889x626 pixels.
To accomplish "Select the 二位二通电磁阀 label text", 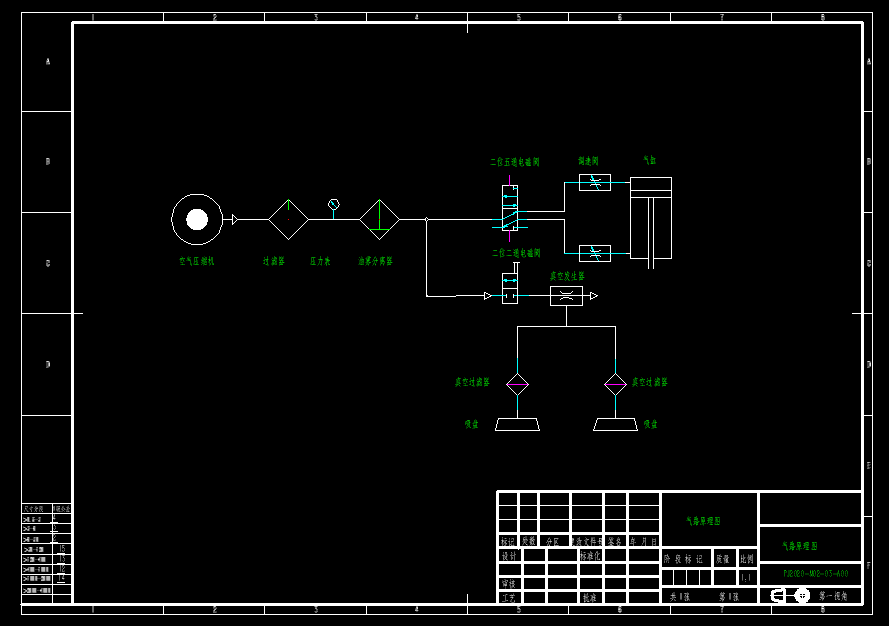I will 516,253.
